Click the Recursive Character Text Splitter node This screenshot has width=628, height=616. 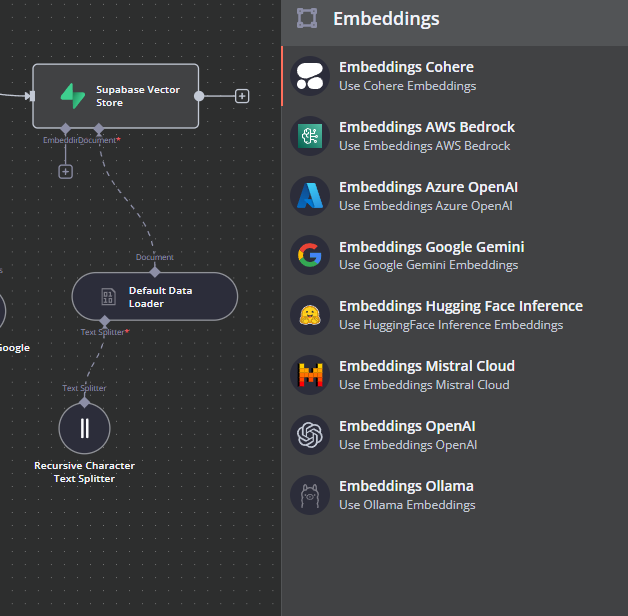pos(84,428)
